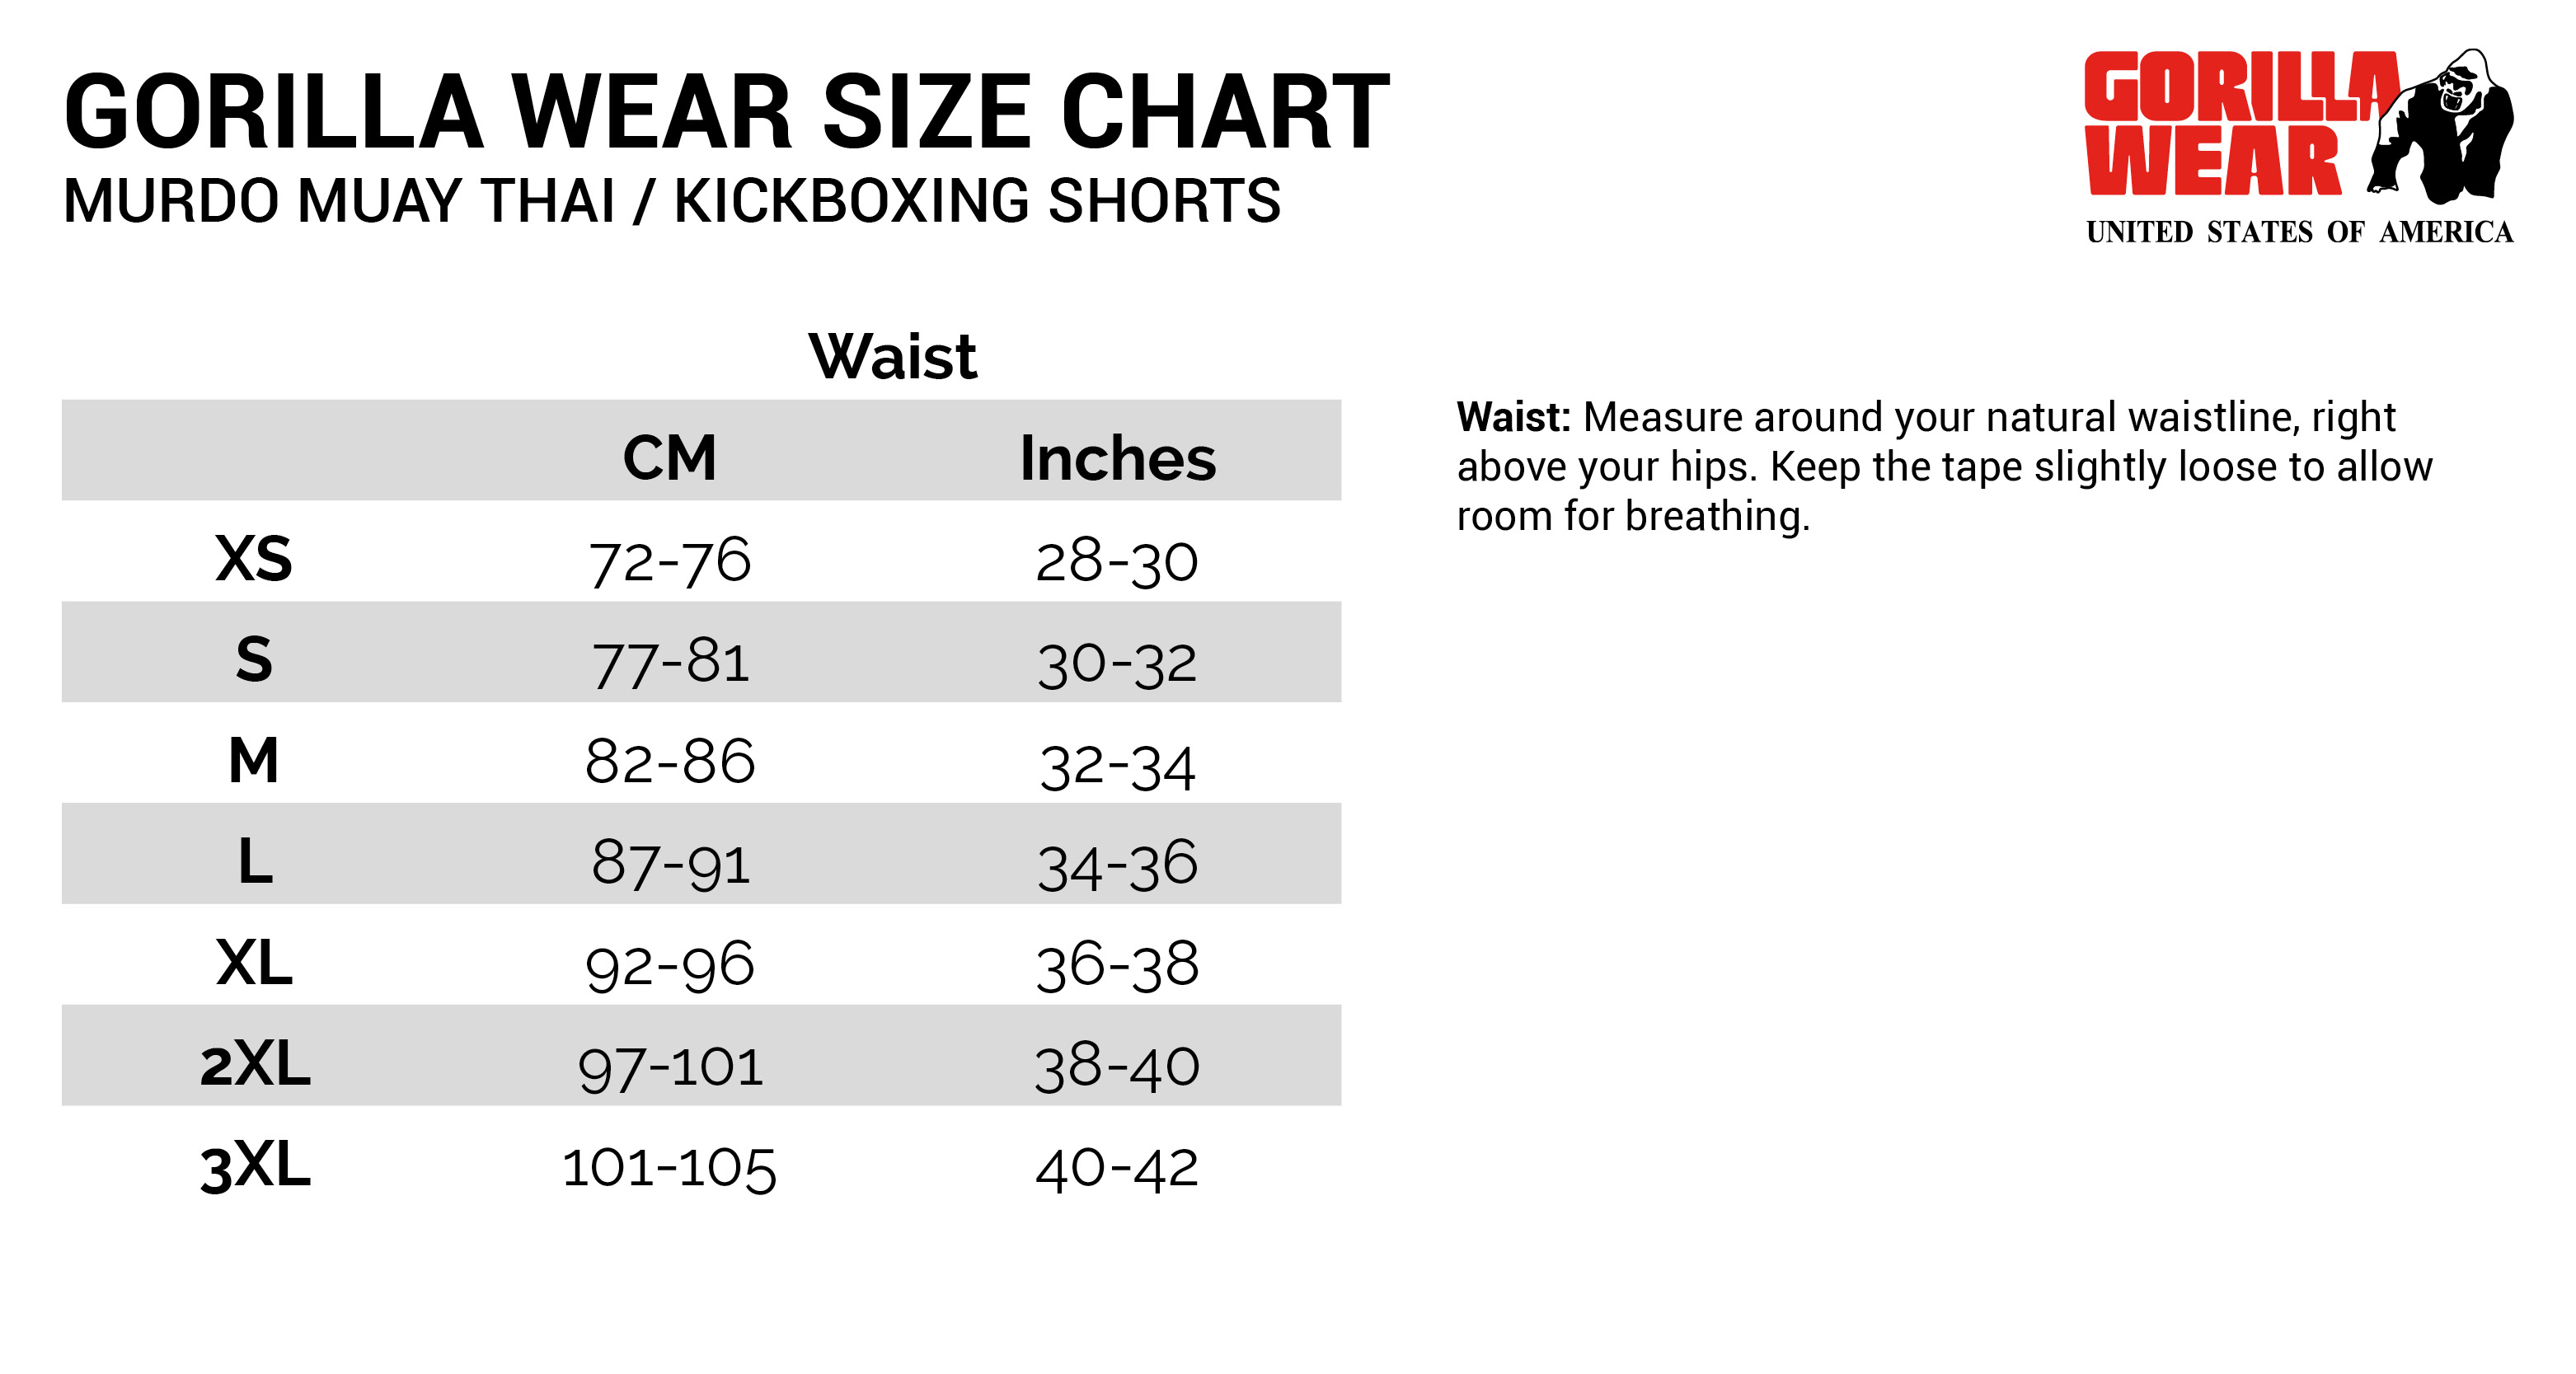Click the "Gorilla Wear Size Chart" title
Image resolution: width=2576 pixels, height=1374 pixels.
726,112
